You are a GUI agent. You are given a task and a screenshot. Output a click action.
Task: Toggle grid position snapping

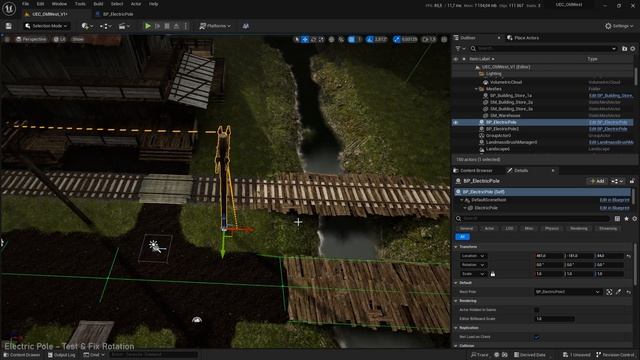(x=351, y=40)
